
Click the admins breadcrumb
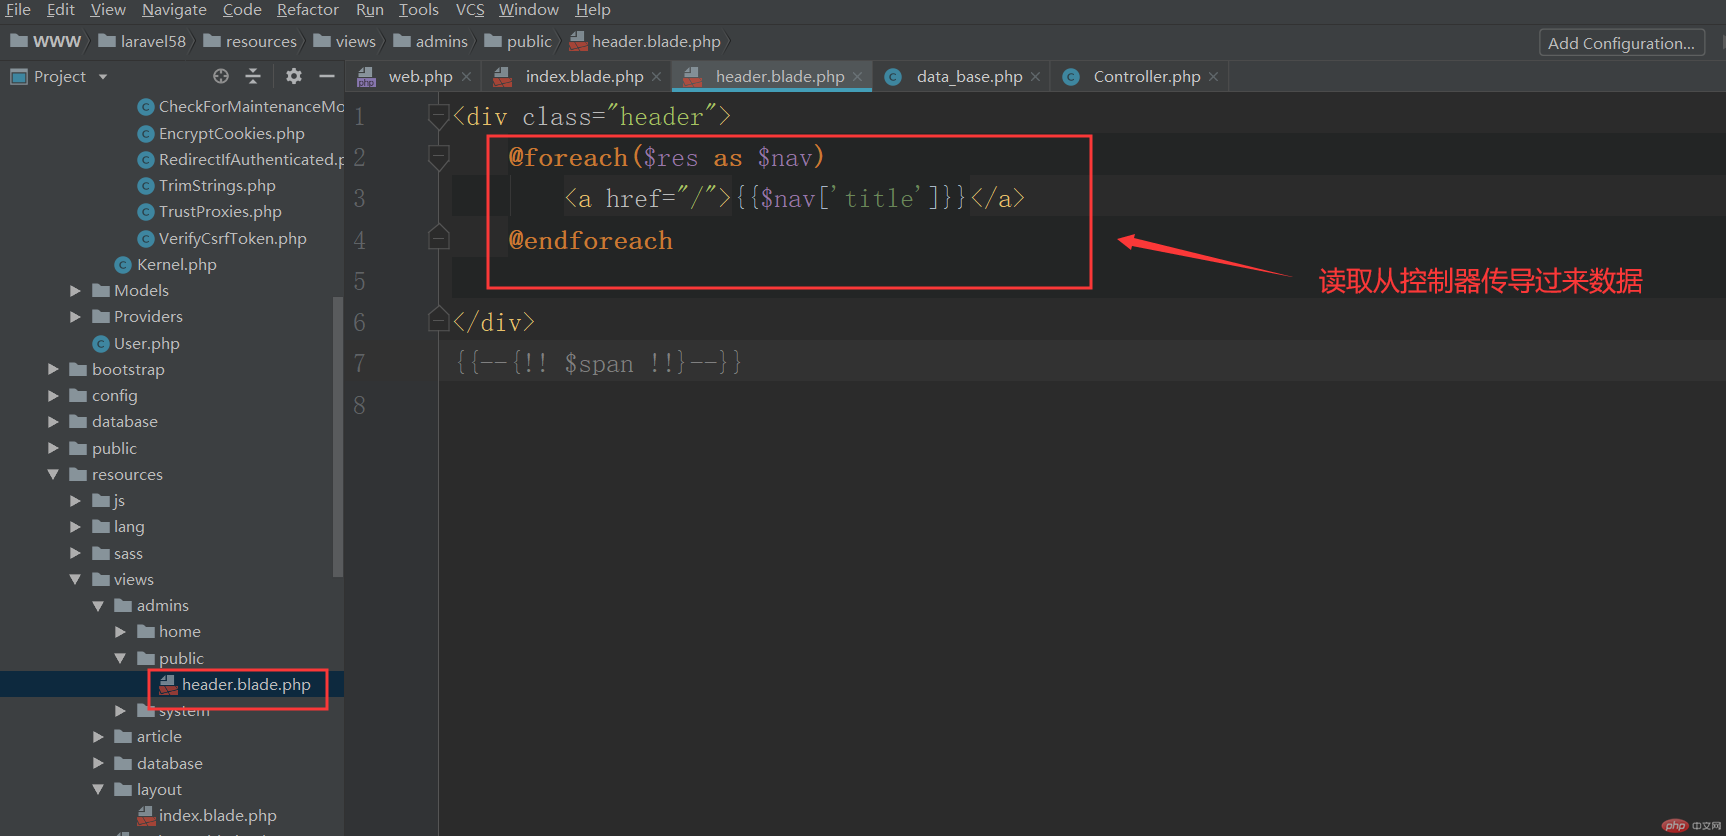click(431, 42)
